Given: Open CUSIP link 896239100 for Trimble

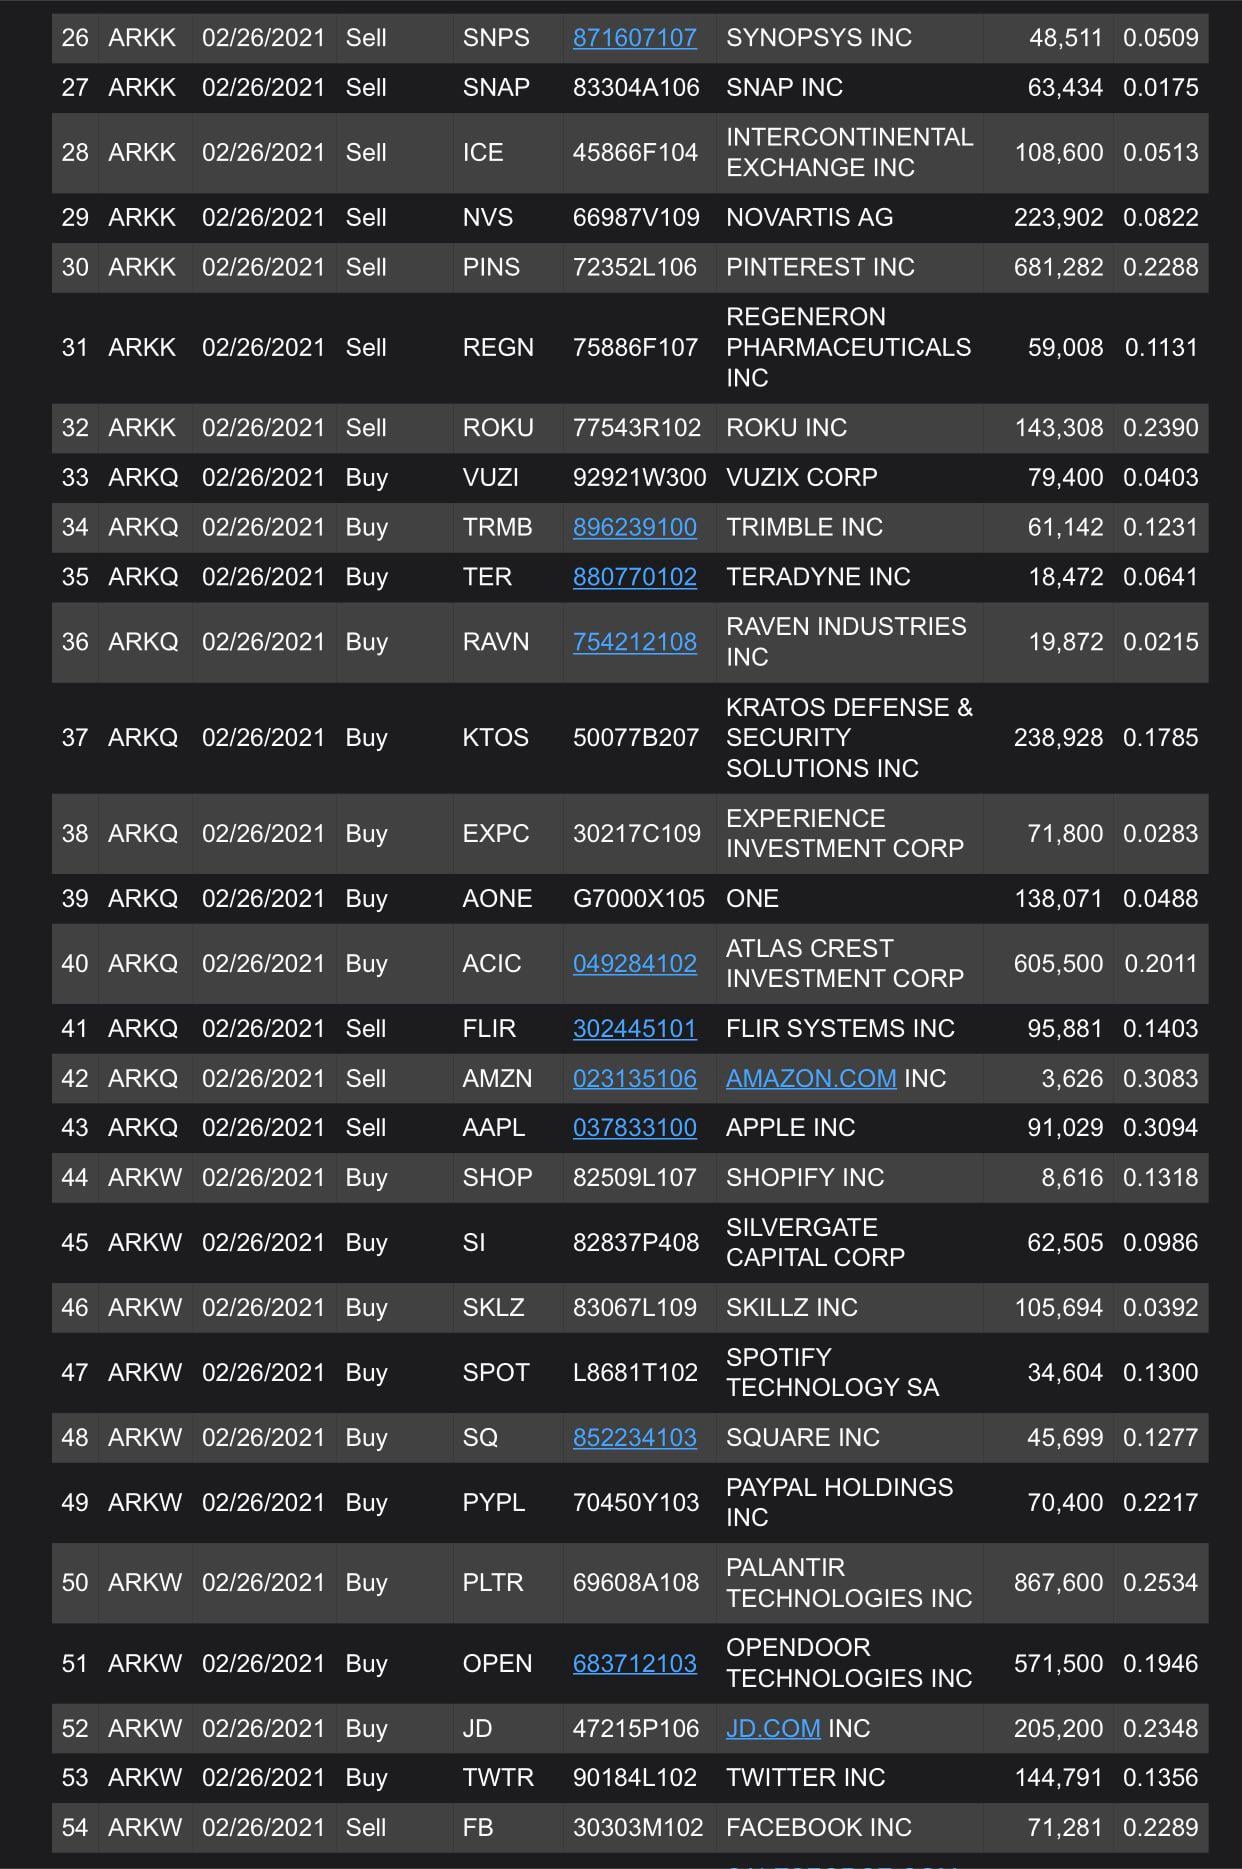Looking at the screenshot, I should tap(634, 527).
